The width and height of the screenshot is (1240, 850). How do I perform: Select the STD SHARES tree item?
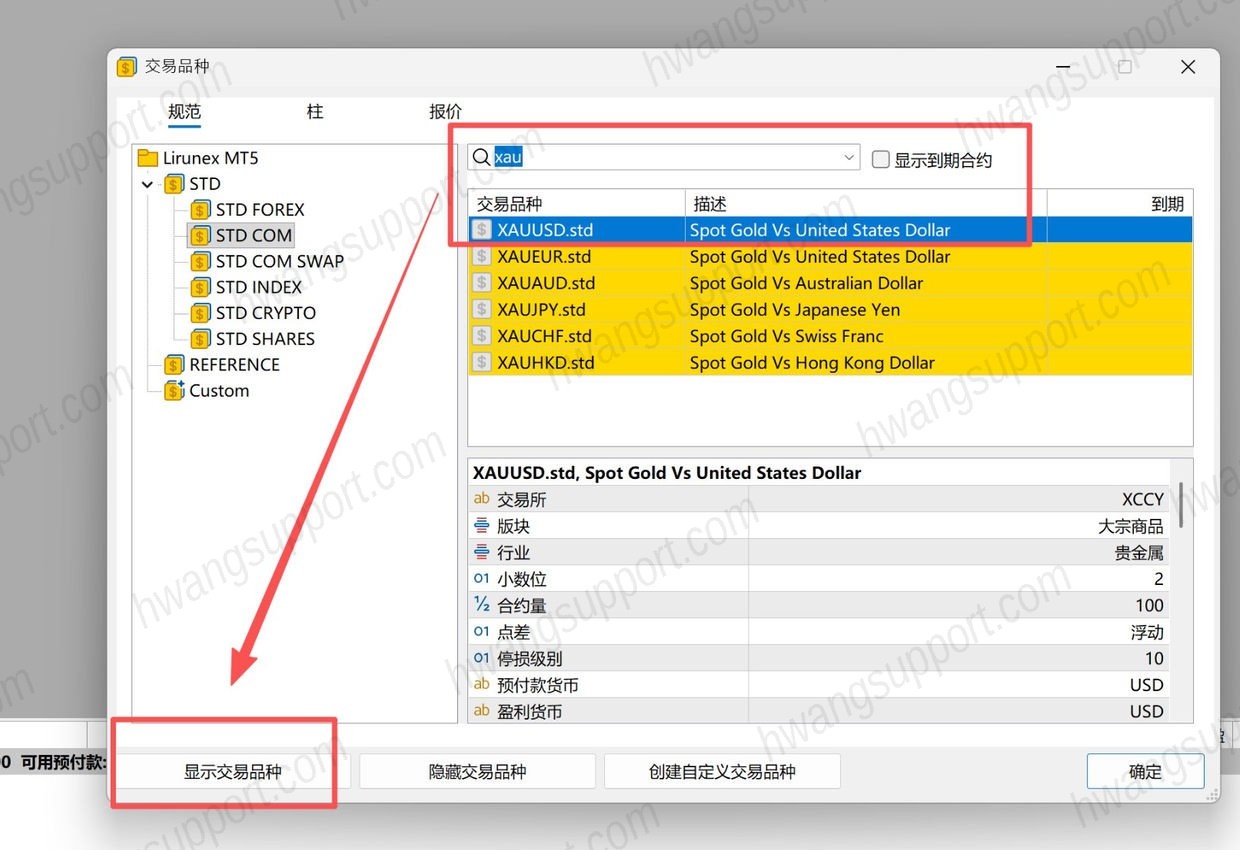tap(265, 339)
